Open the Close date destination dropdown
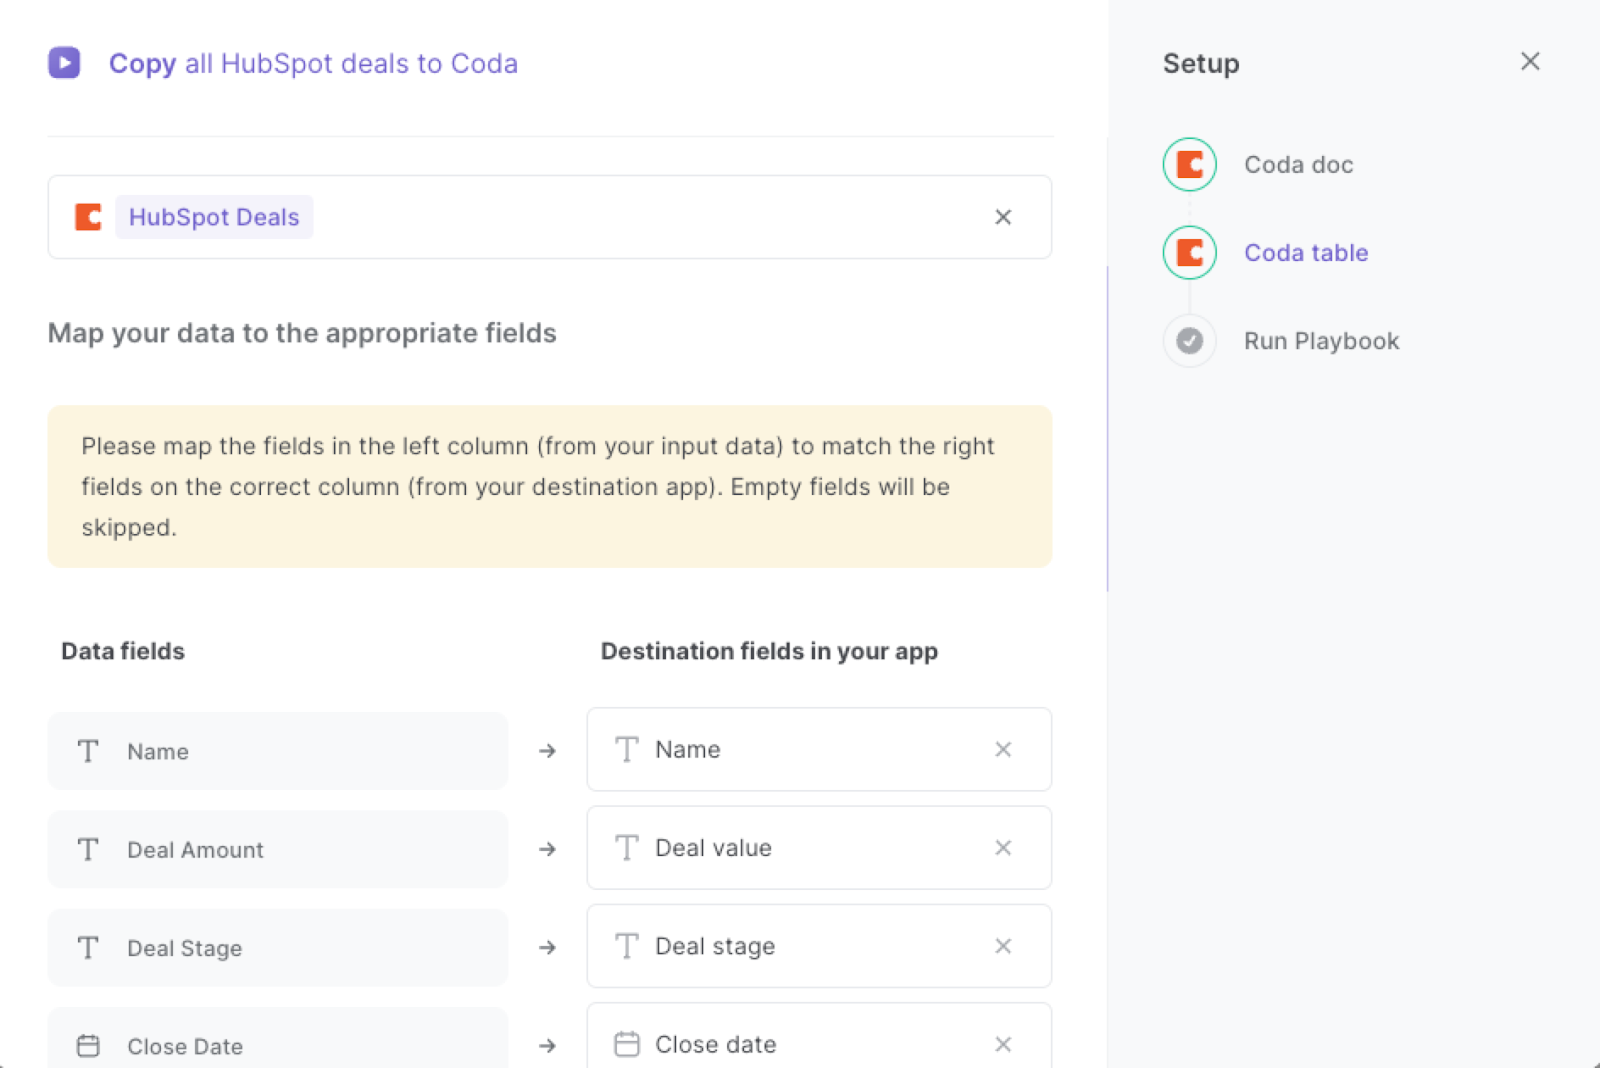 coord(819,1036)
